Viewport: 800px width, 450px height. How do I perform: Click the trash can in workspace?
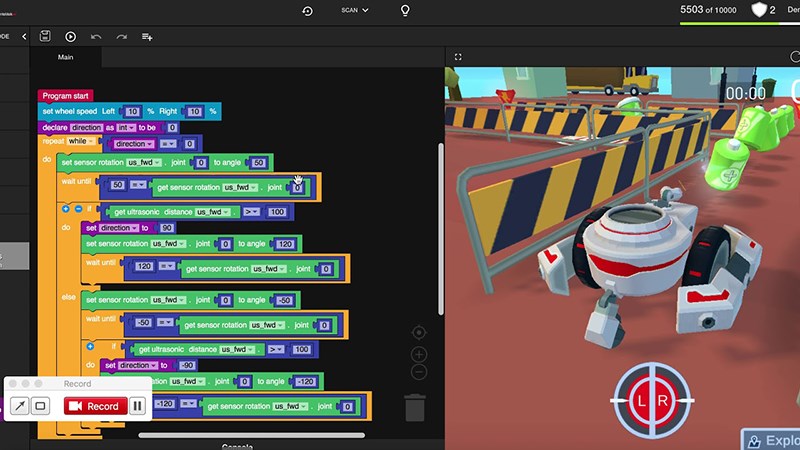415,407
